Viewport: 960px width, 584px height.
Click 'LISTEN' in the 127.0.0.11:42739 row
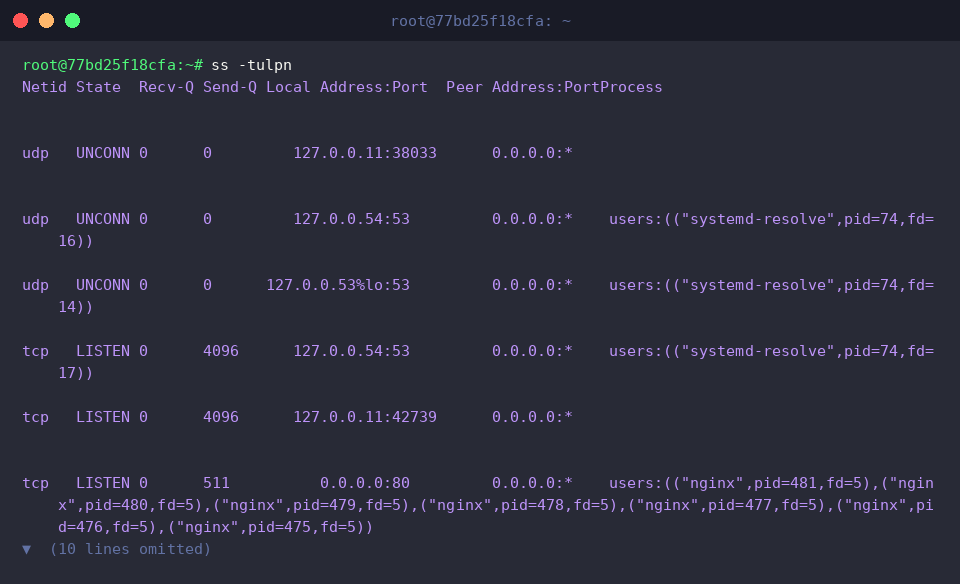[103, 417]
